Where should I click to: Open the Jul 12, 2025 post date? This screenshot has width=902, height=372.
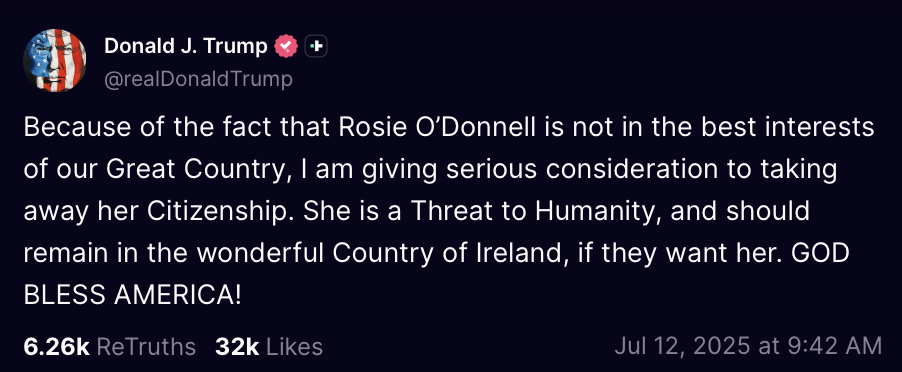(x=682, y=346)
